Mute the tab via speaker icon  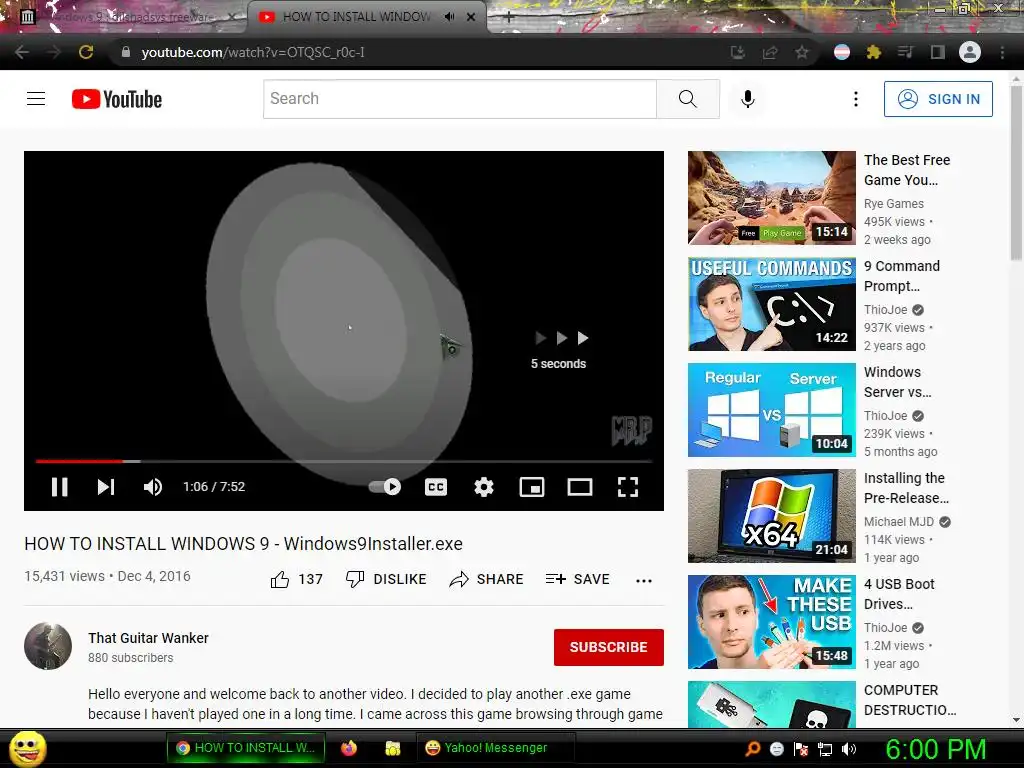click(x=449, y=17)
